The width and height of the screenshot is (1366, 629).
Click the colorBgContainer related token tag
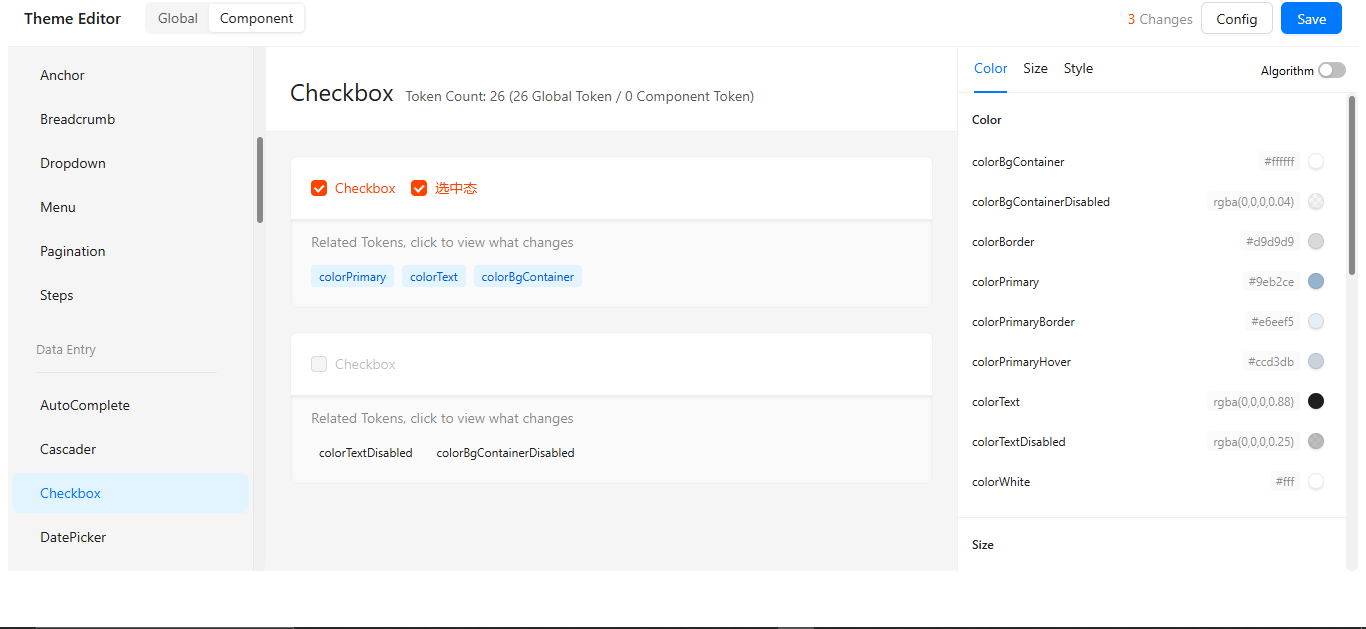pos(528,277)
